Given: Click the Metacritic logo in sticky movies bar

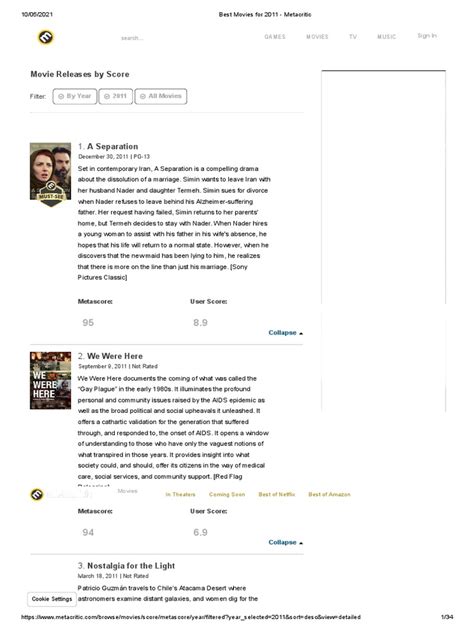Looking at the screenshot, I should [x=37, y=494].
